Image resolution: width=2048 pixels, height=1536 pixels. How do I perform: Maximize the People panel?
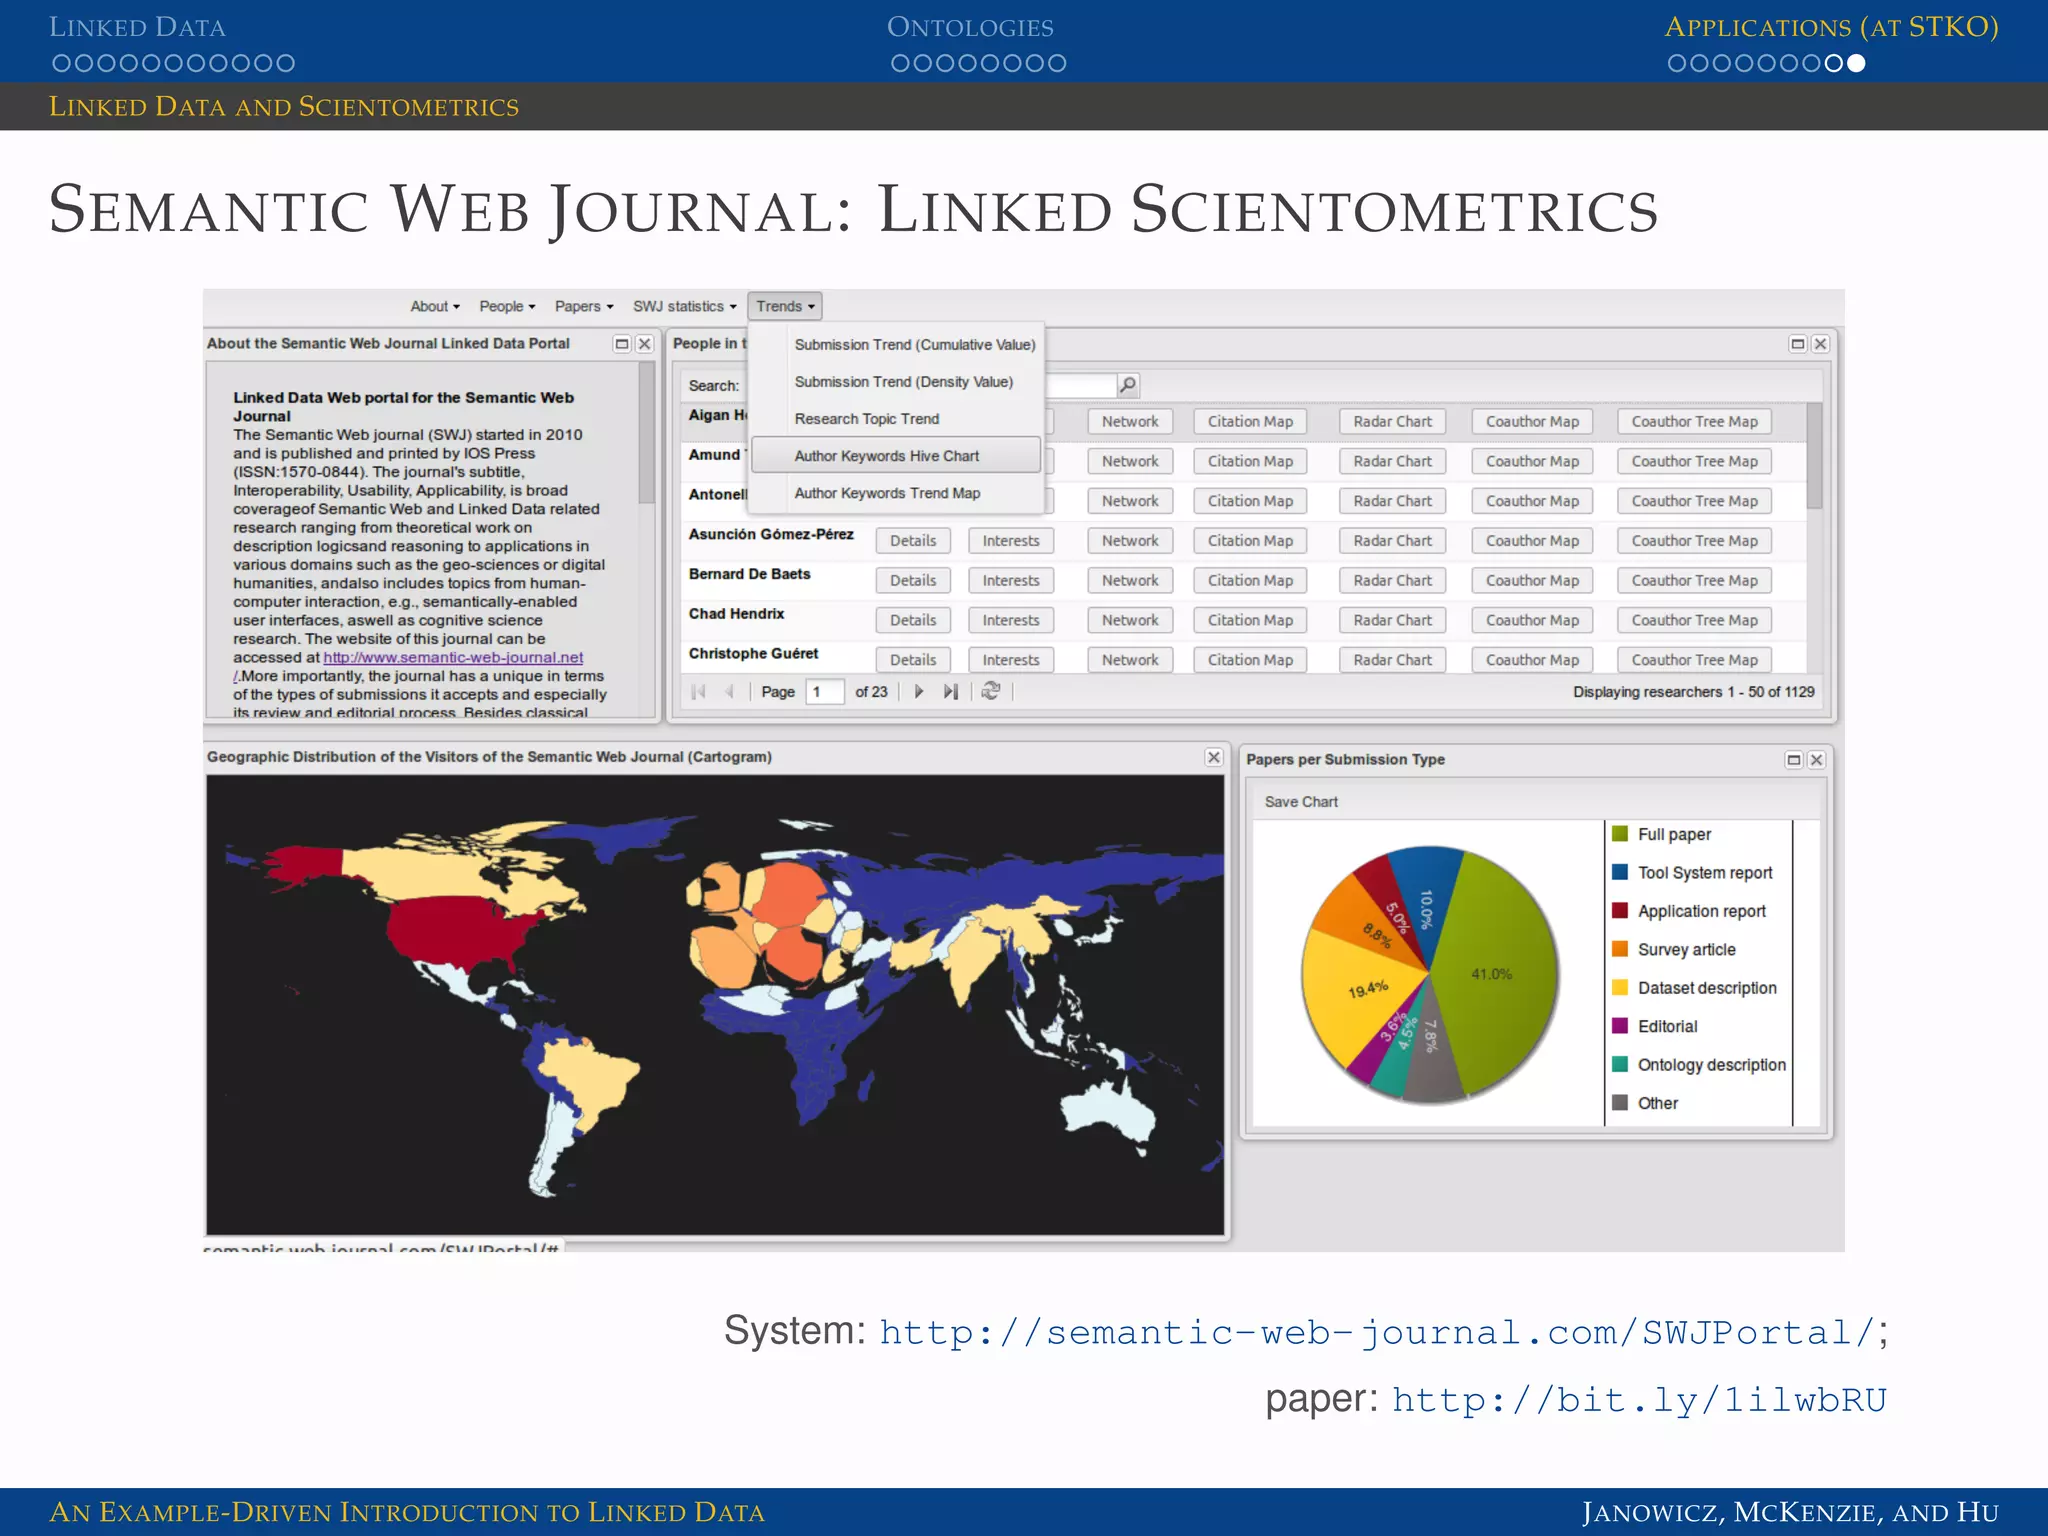pyautogui.click(x=1797, y=344)
